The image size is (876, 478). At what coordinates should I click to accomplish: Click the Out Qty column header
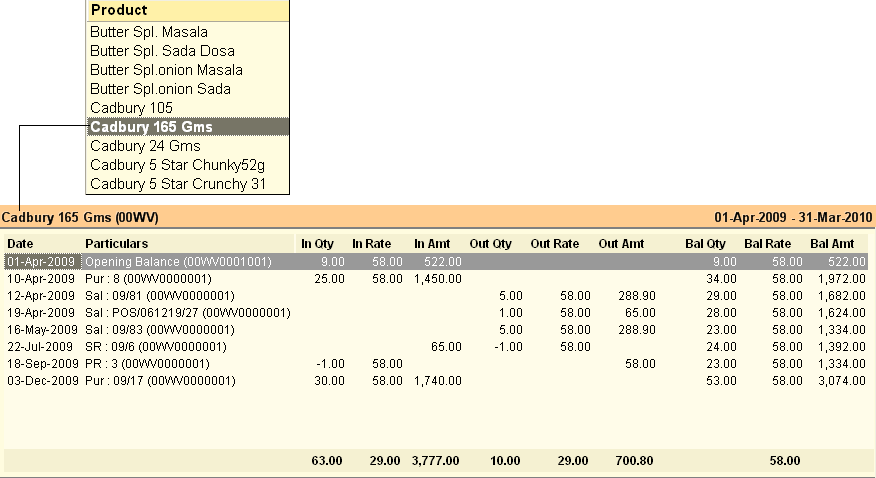click(x=491, y=243)
